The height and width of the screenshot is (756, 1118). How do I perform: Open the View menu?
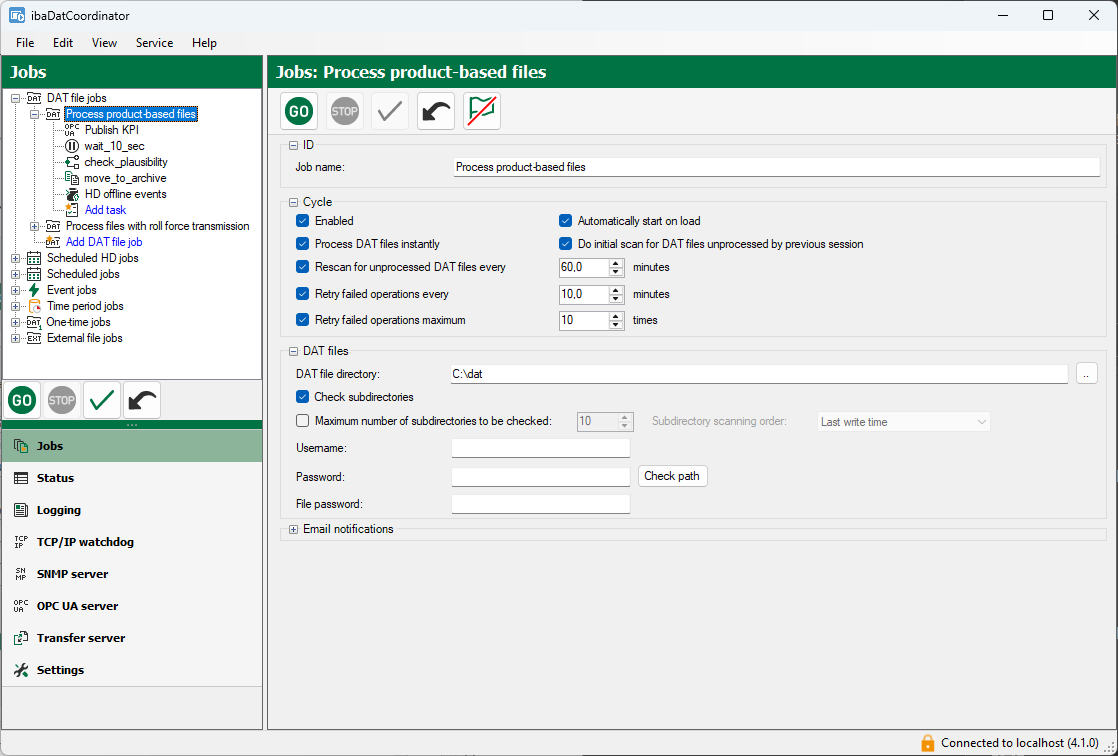tap(104, 43)
